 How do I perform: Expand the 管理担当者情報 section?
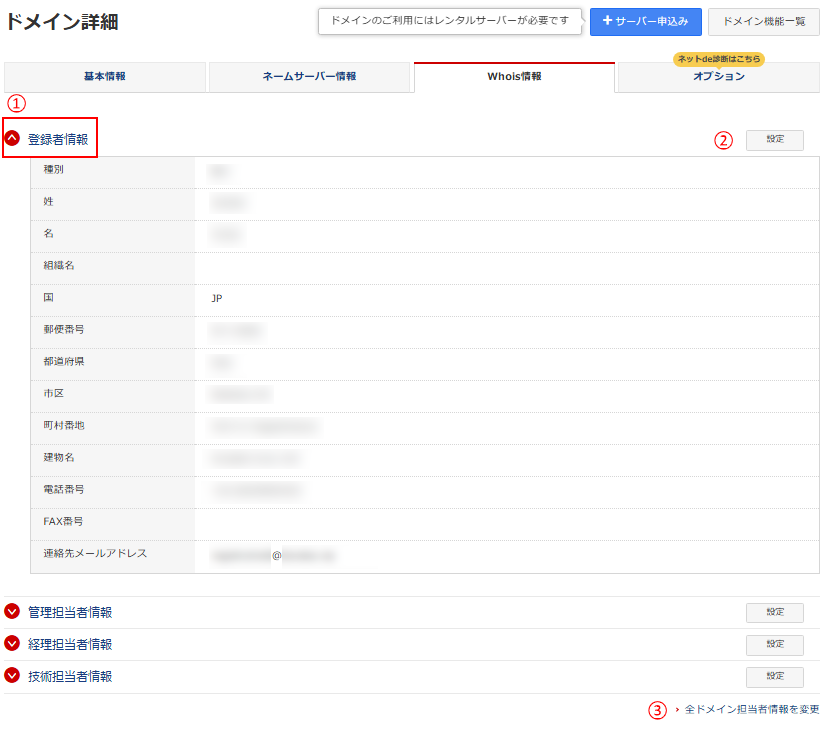pos(12,612)
